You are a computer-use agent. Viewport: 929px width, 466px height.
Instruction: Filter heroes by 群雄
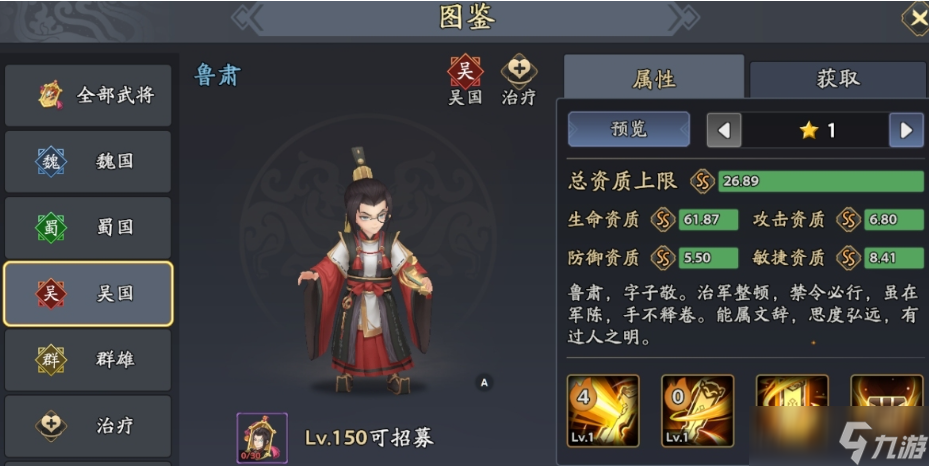[x=88, y=359]
